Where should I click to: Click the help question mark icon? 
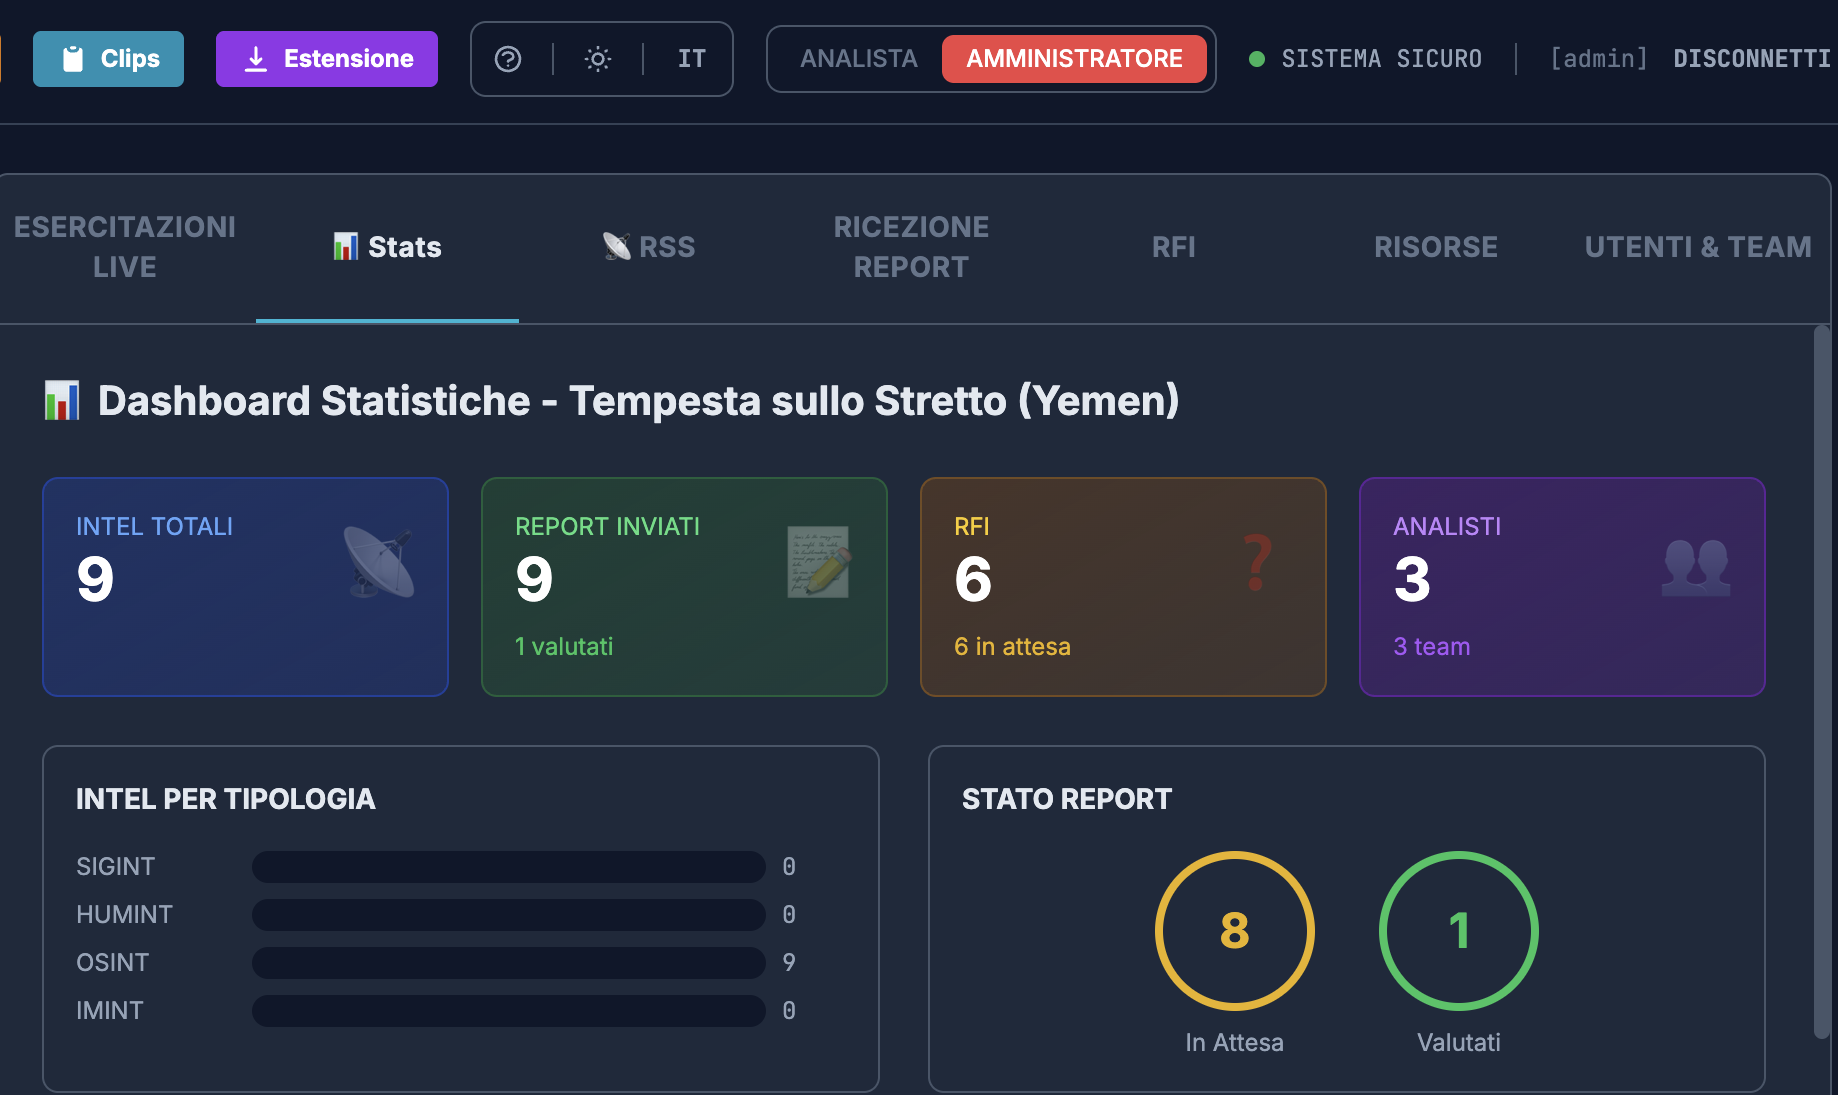(x=508, y=59)
